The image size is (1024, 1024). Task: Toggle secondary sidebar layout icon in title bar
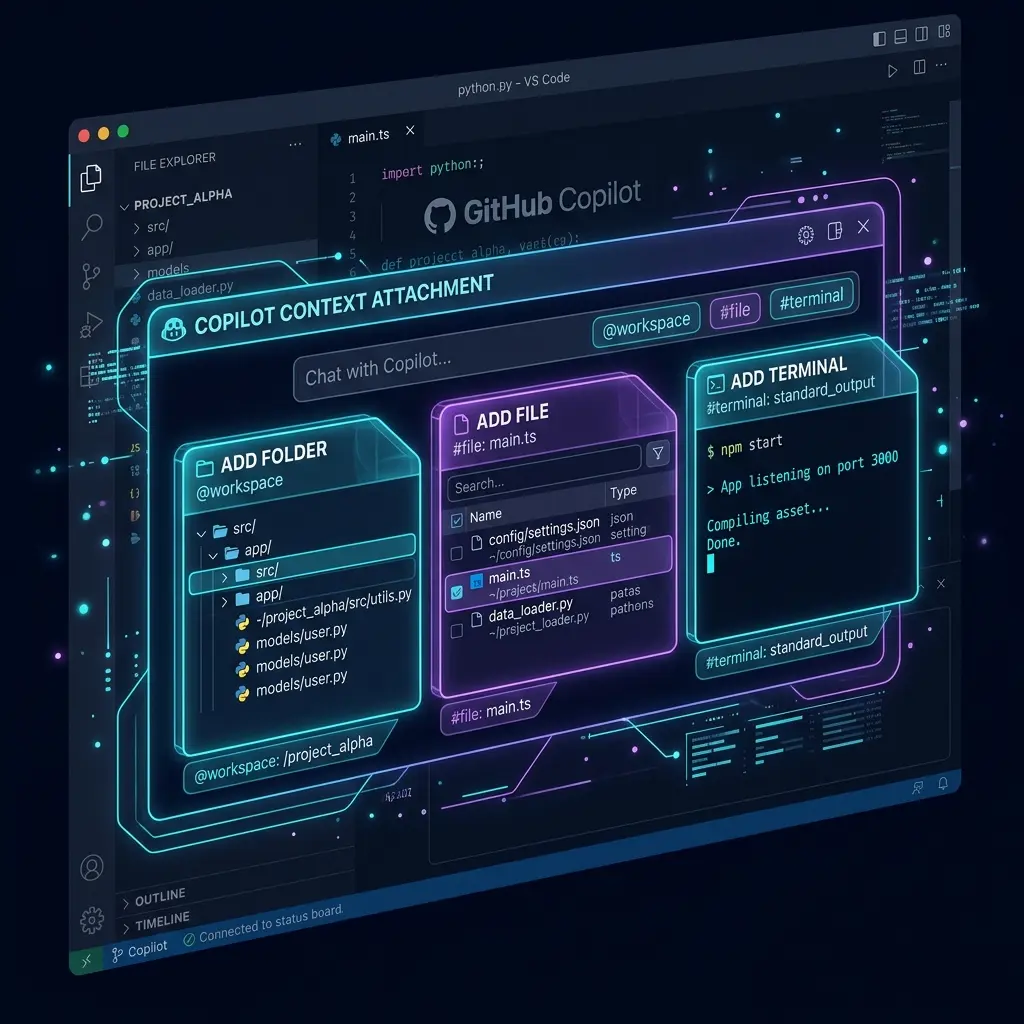(x=921, y=34)
